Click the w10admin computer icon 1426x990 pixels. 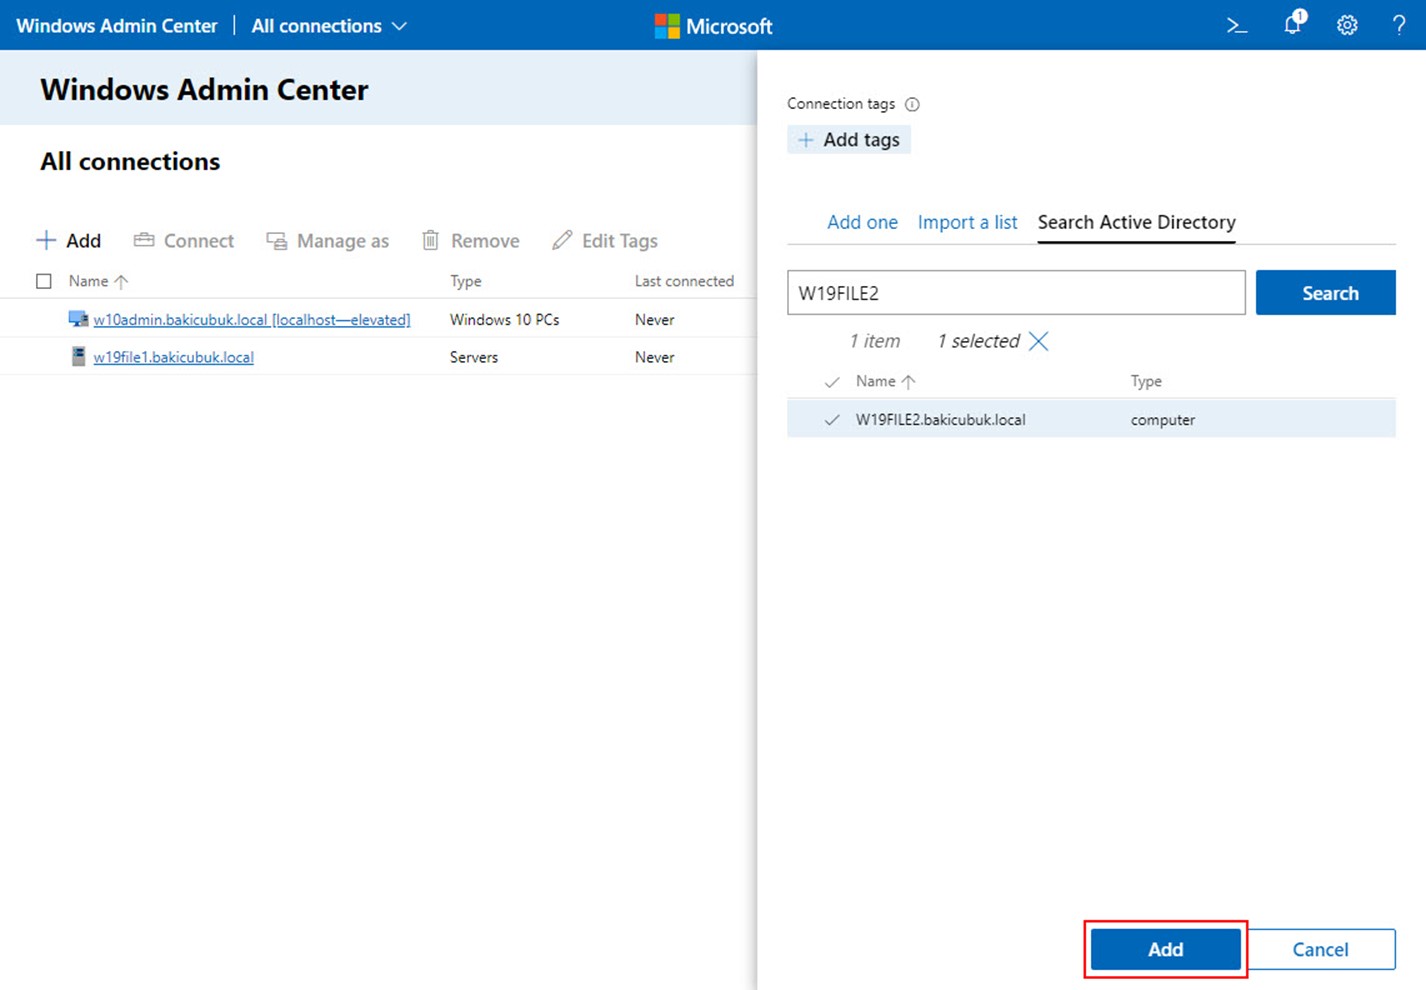coord(78,319)
